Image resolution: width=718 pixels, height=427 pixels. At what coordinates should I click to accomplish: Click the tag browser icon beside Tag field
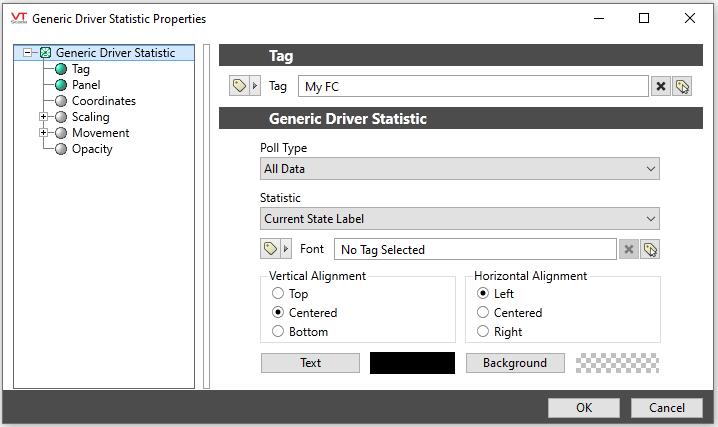[x=239, y=86]
